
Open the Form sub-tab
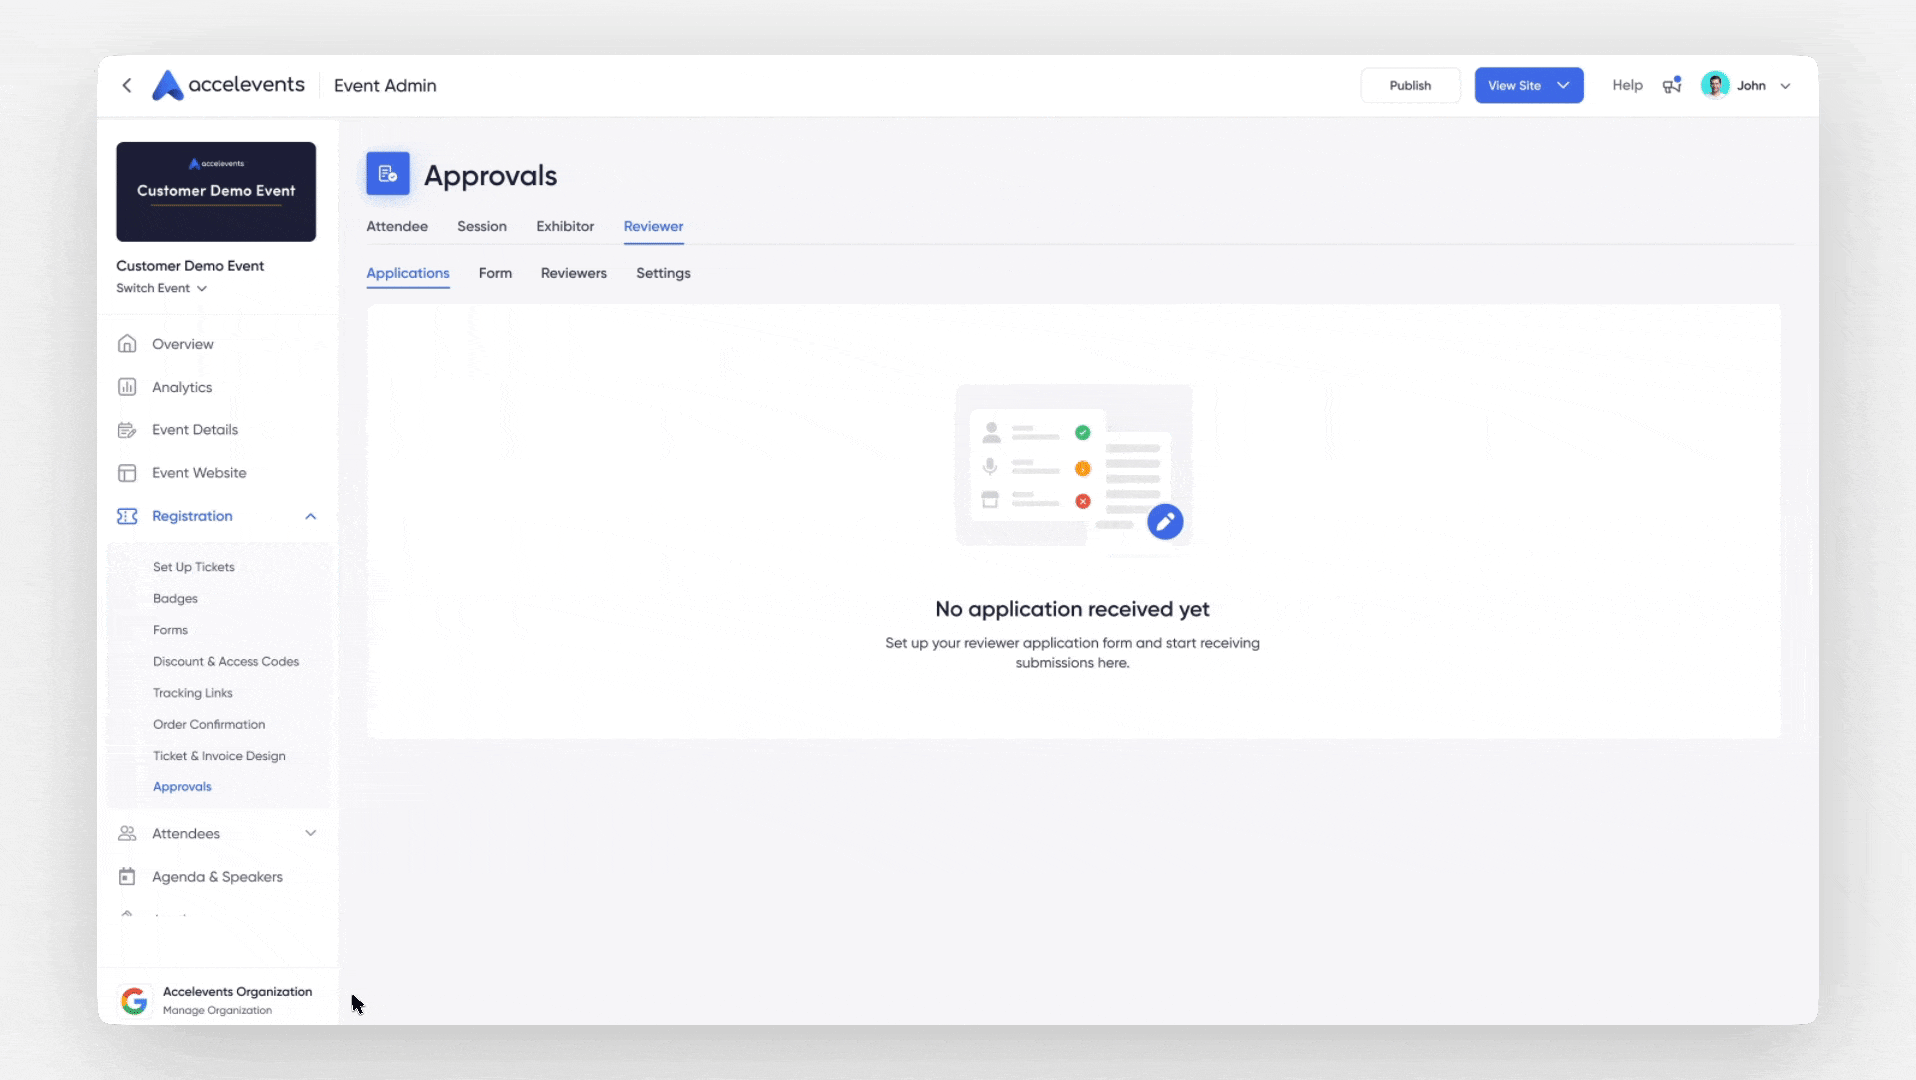[x=495, y=273]
